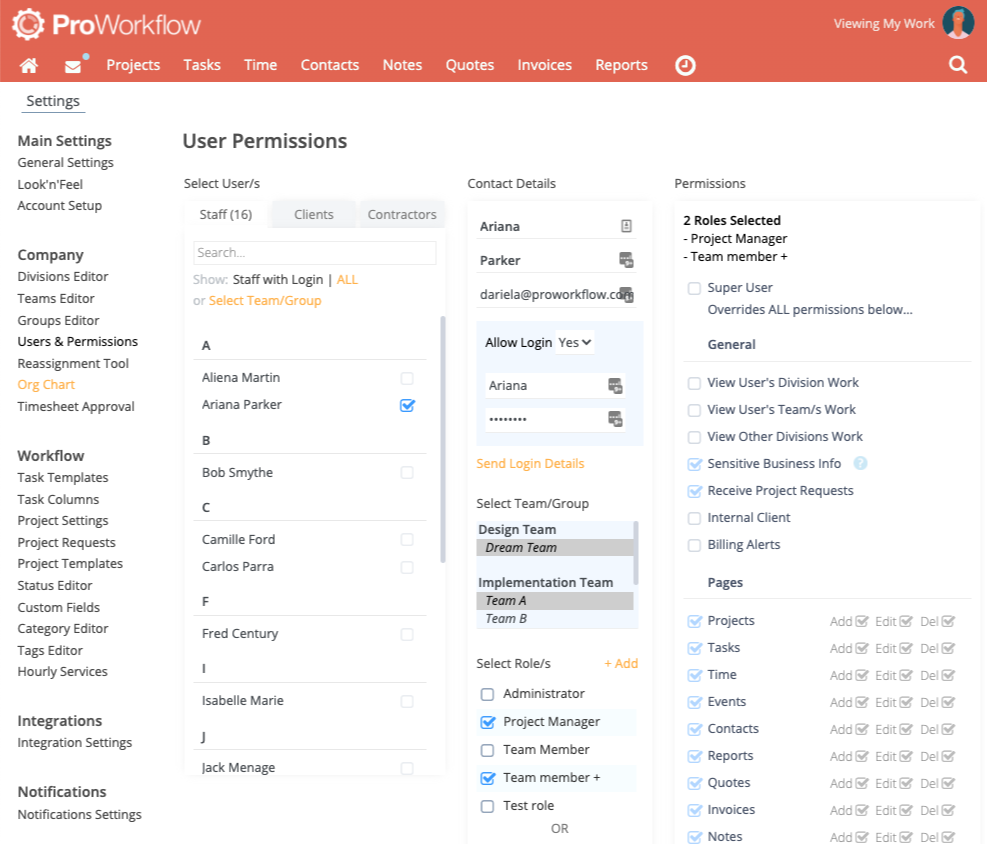
Task: Open the timer clock icon in the navbar
Action: [685, 64]
